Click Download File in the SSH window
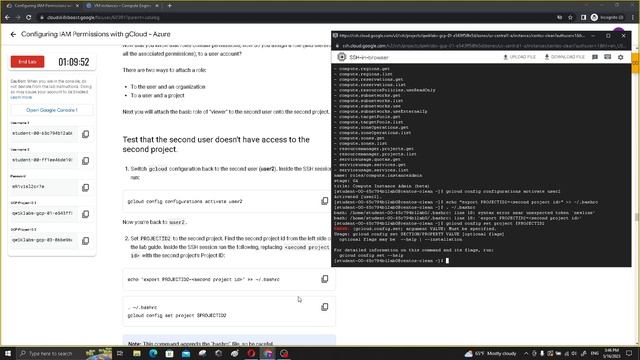 [x=564, y=57]
